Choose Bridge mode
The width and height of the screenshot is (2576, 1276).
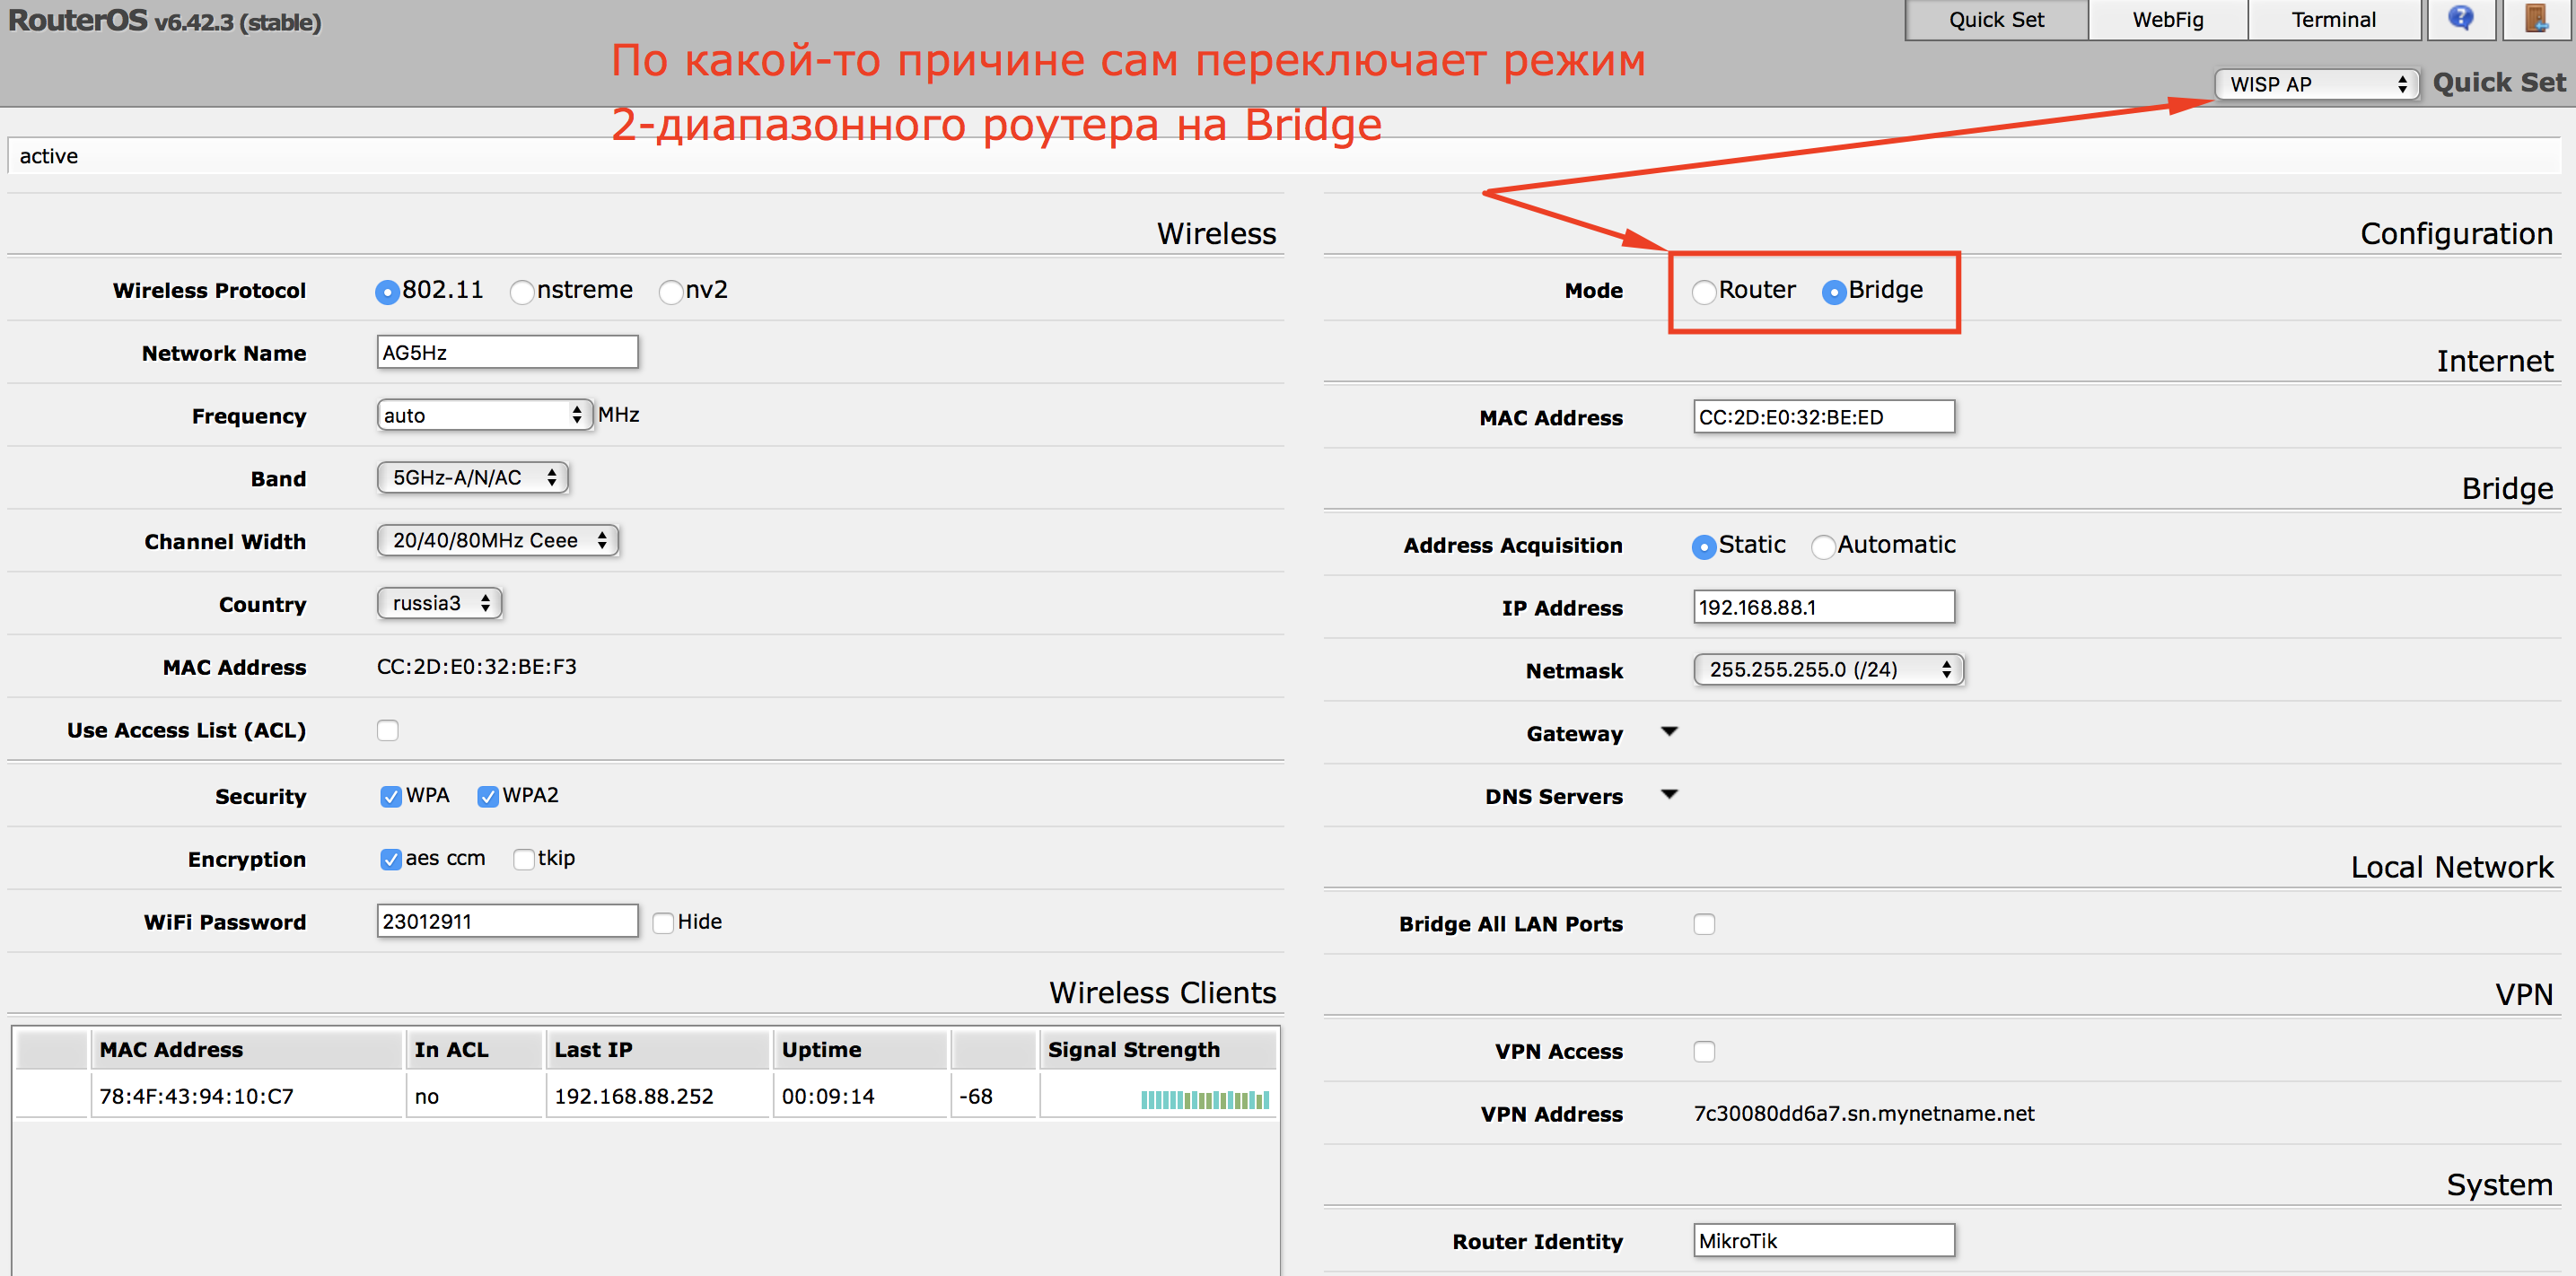click(x=1834, y=292)
